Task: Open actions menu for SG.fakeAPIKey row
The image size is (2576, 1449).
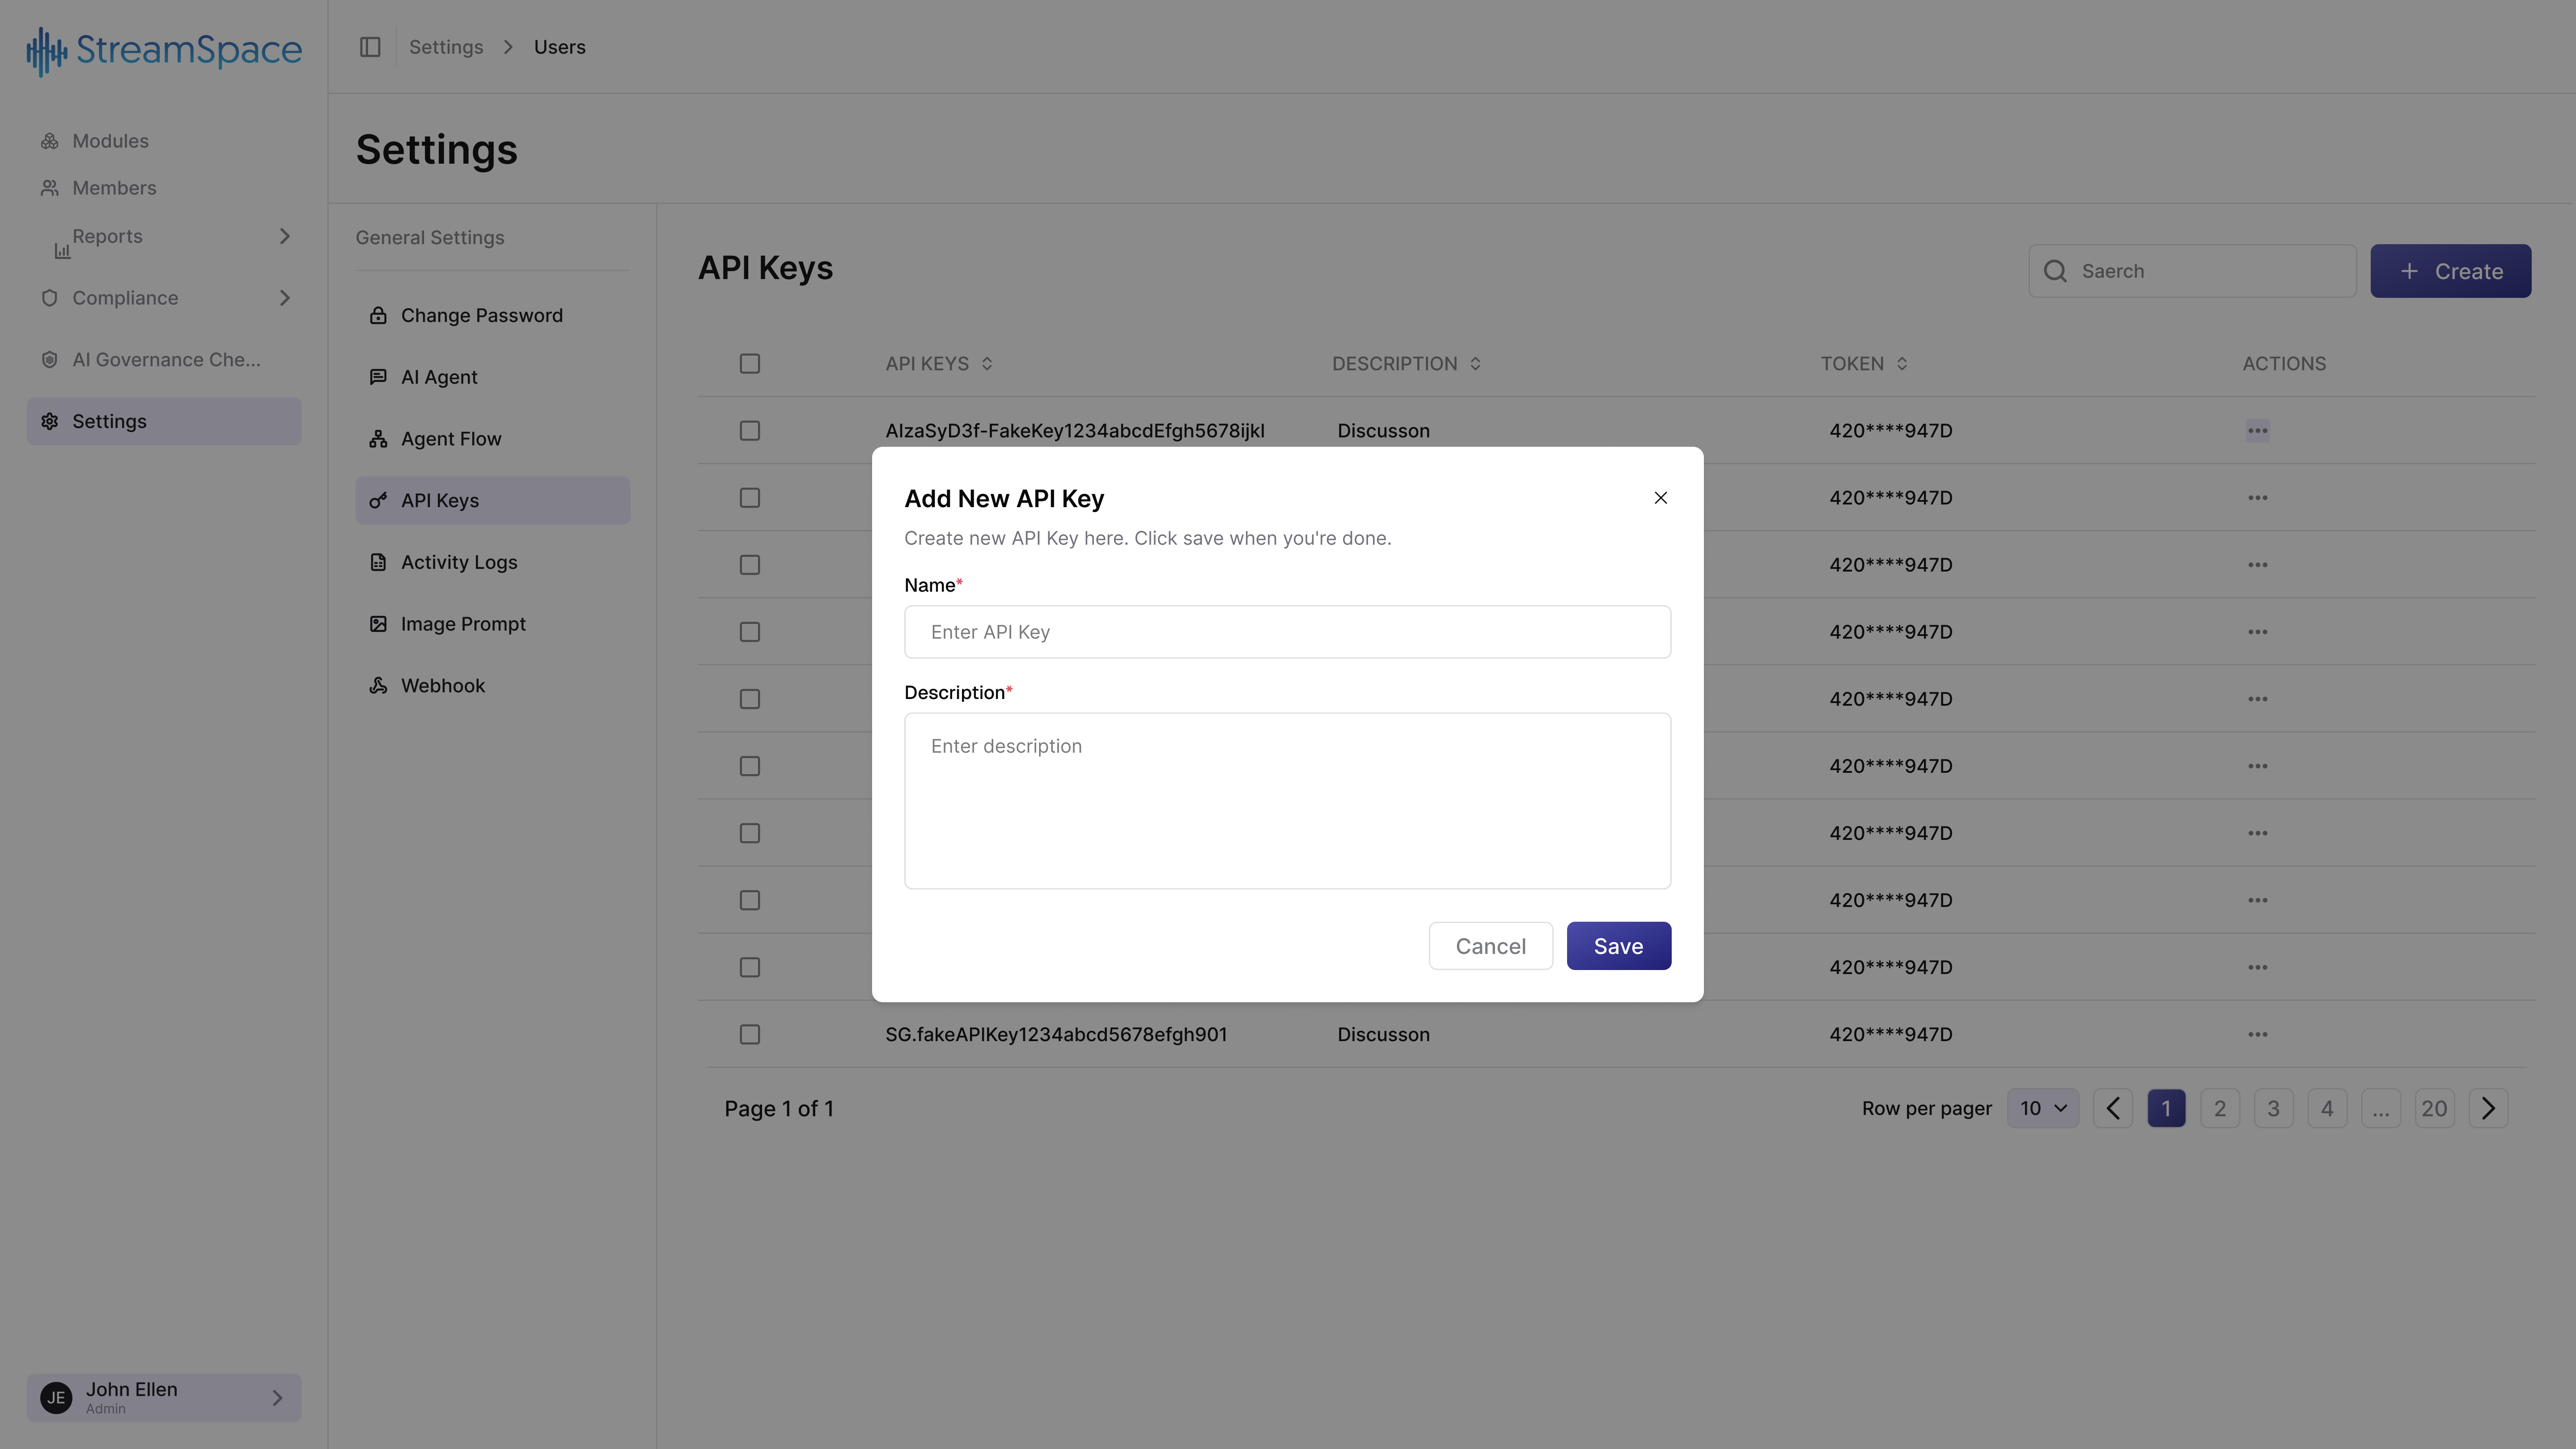Action: 2258,1035
